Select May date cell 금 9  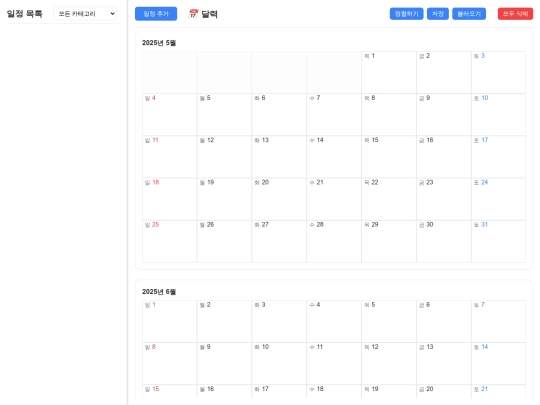[444, 115]
